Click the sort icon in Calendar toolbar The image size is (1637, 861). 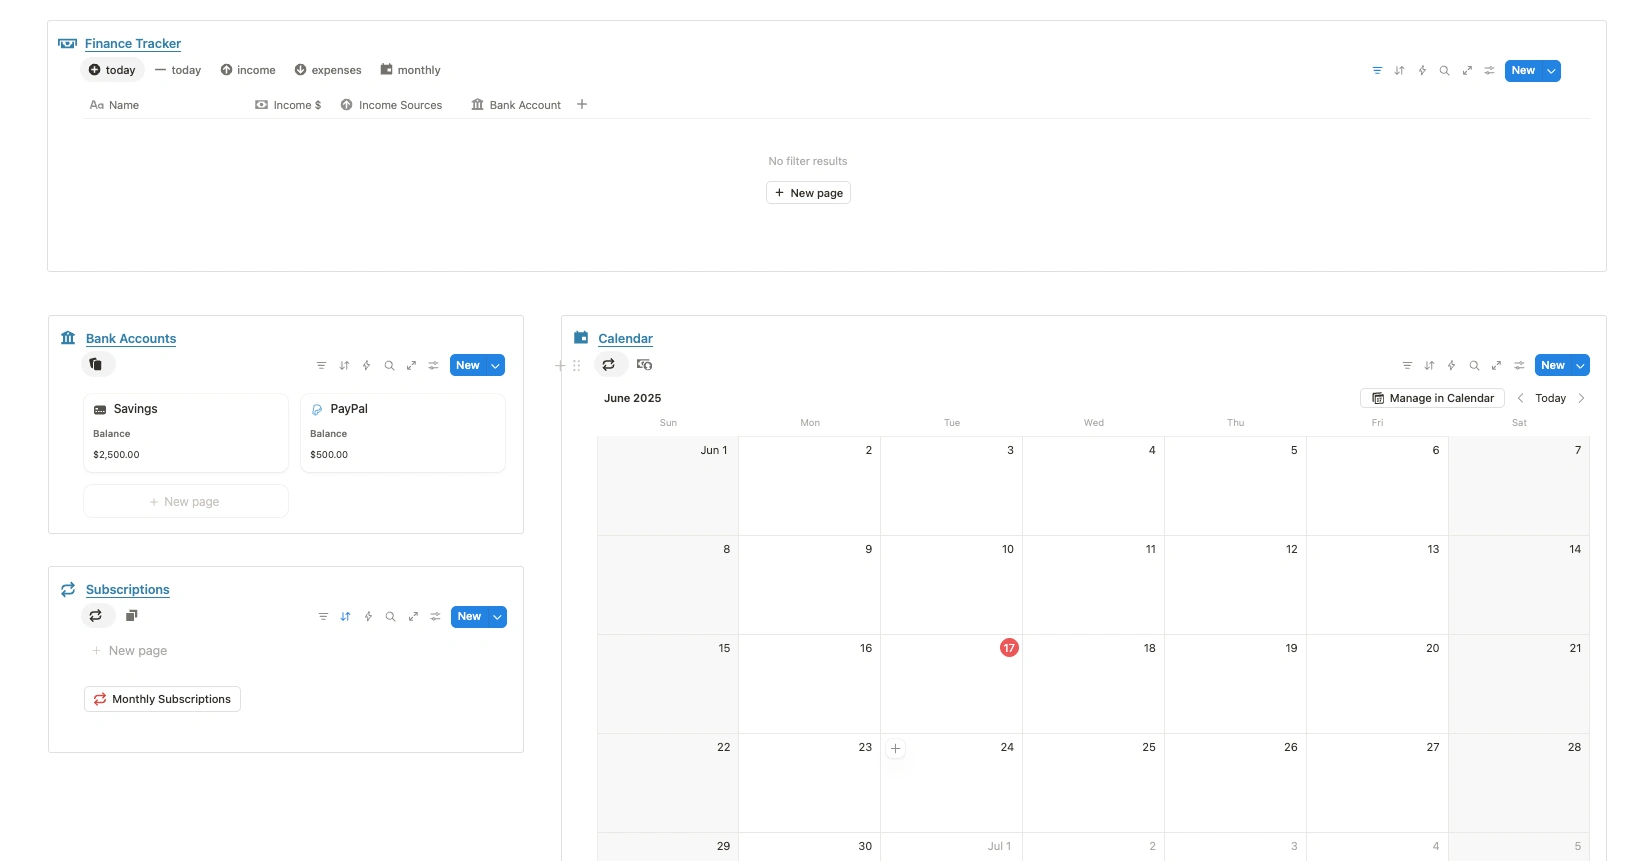tap(1429, 366)
